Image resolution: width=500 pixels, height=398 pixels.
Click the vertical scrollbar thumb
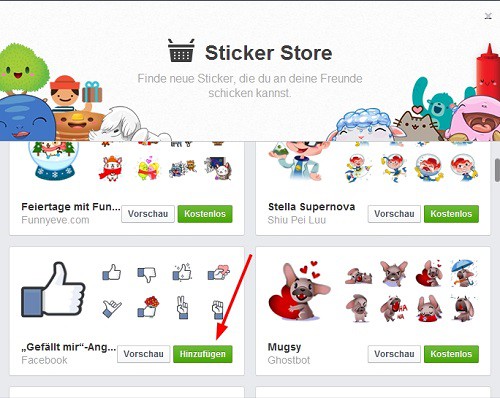pos(497,170)
